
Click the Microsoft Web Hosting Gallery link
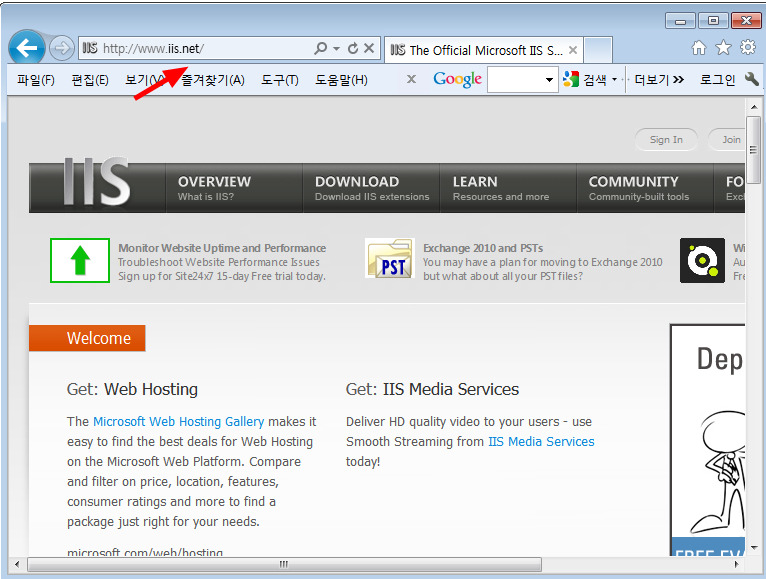pyautogui.click(x=178, y=422)
